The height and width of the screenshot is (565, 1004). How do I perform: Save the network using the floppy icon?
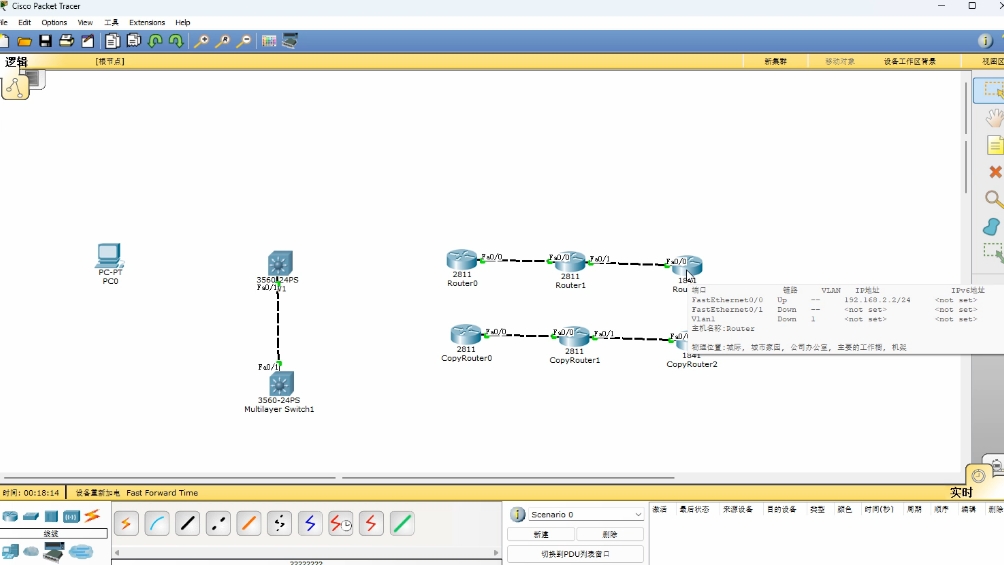(x=45, y=42)
